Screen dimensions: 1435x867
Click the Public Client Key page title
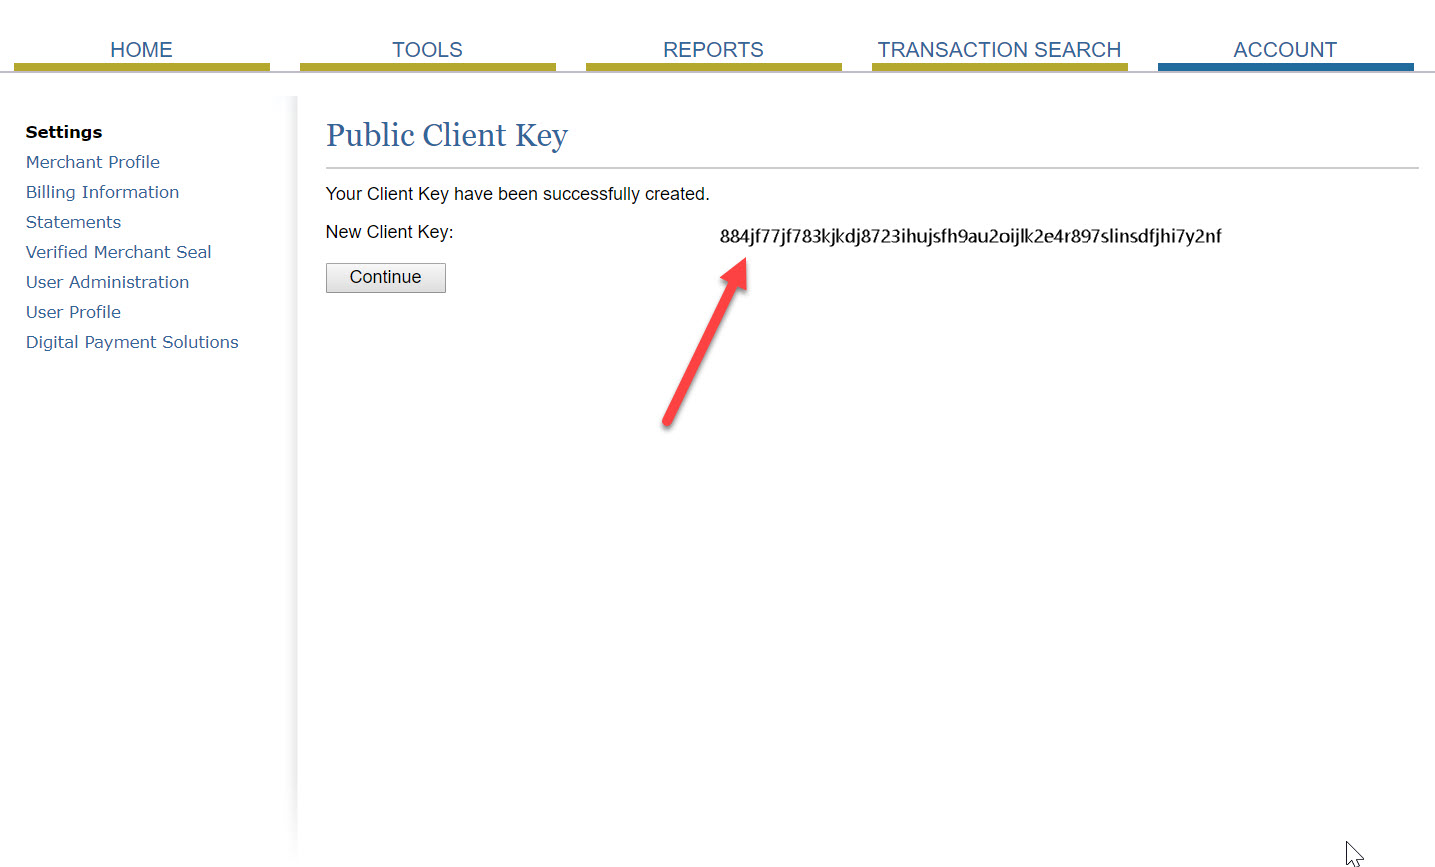(447, 135)
